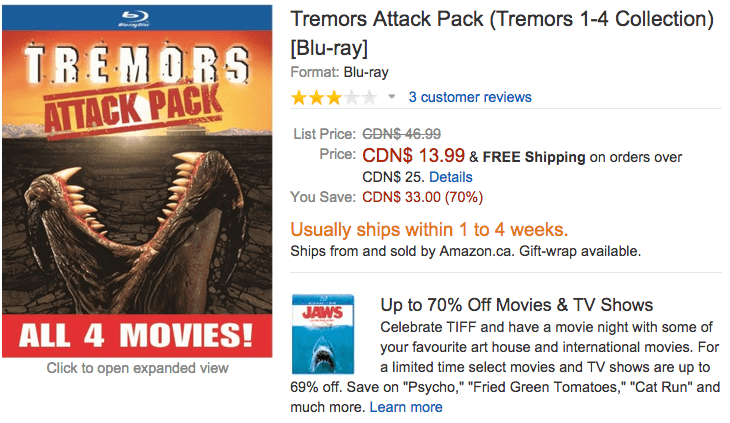Click the CDN$ 13.99 price text
The image size is (730, 423).
pos(413,155)
